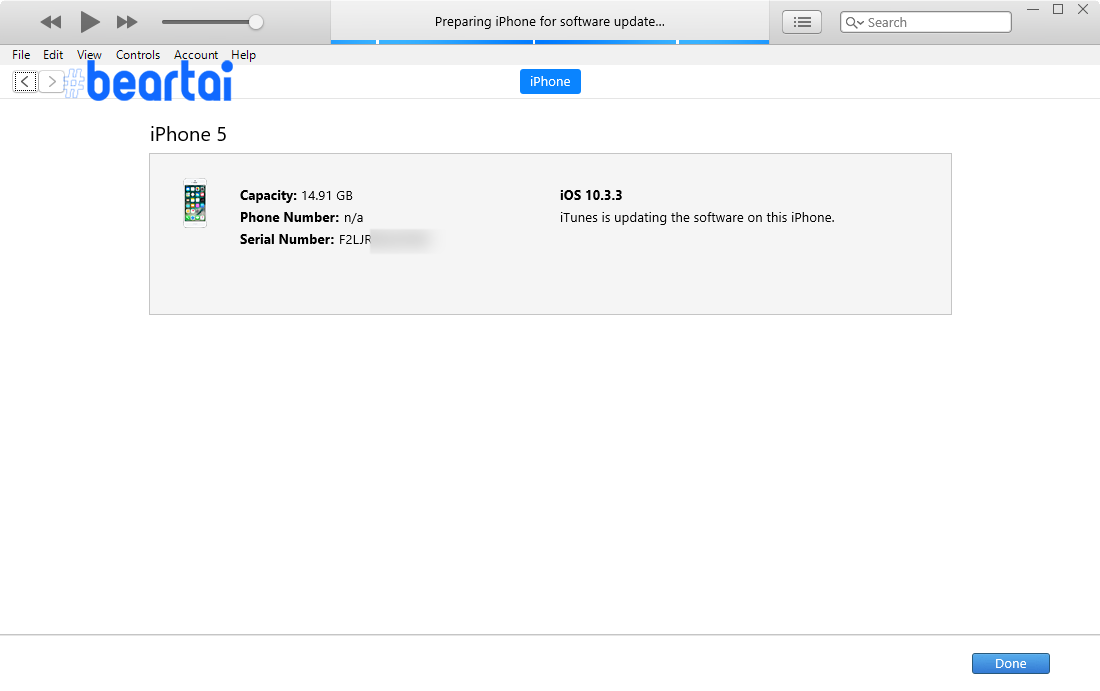Click the 'Preparing iPhone for software update...' status
The width and height of the screenshot is (1100, 691).
click(x=549, y=22)
